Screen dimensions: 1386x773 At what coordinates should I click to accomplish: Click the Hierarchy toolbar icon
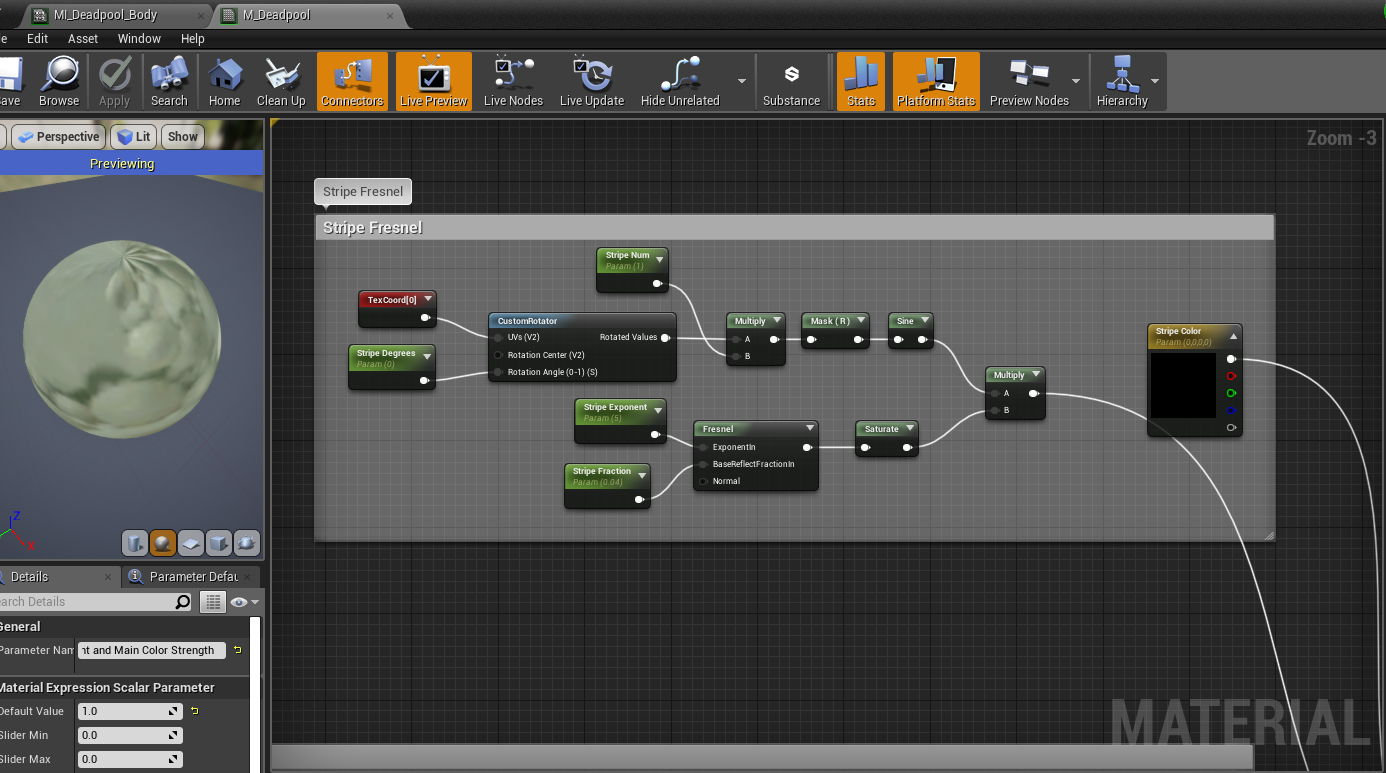(1122, 81)
